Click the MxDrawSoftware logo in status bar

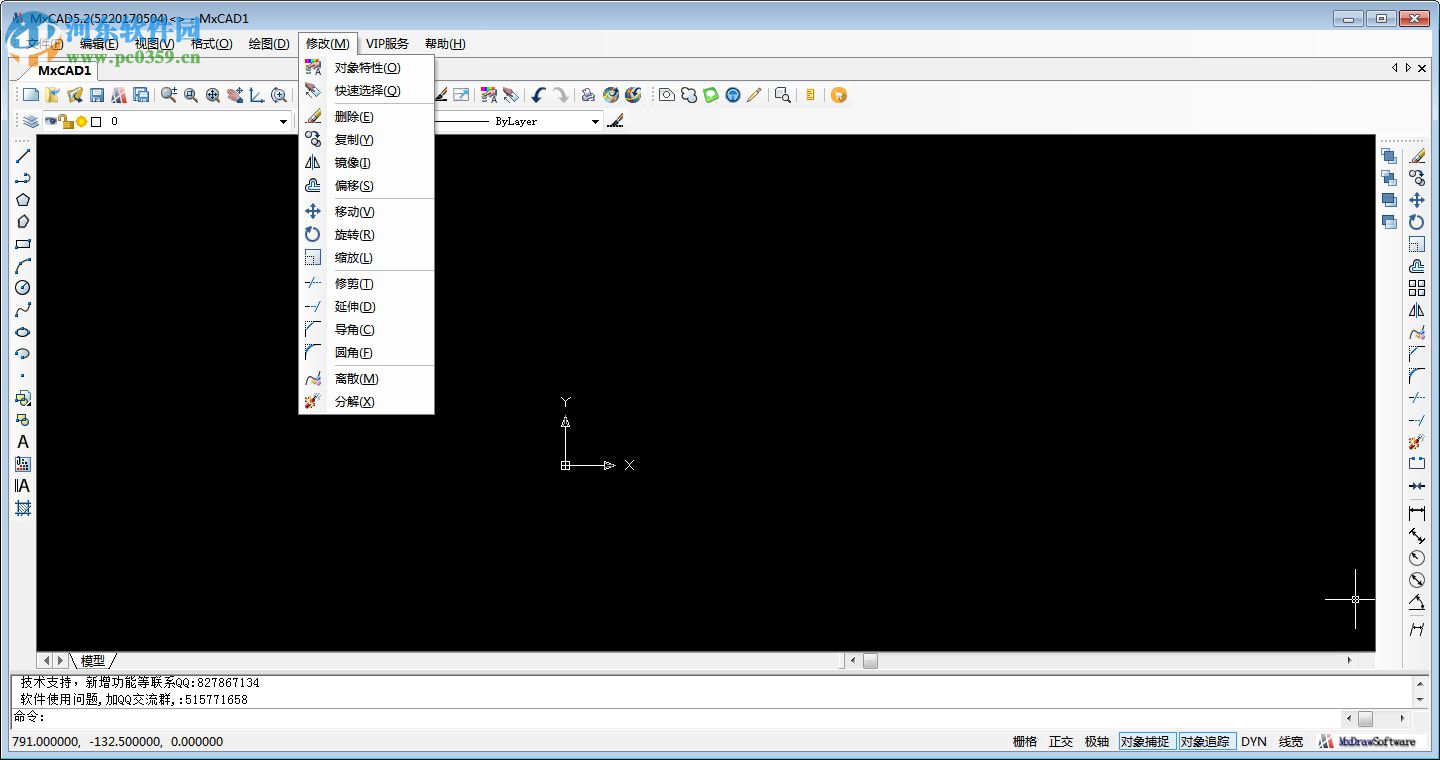point(1368,742)
